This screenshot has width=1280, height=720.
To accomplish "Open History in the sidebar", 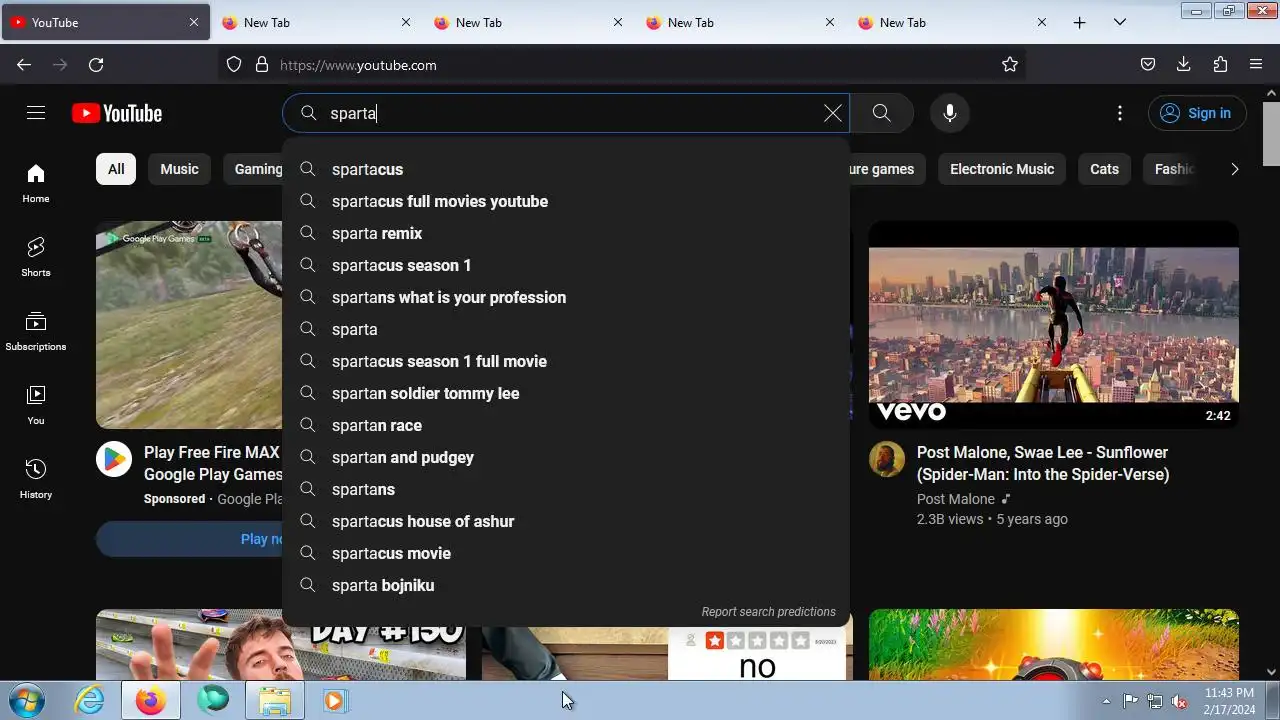I will pos(36,479).
